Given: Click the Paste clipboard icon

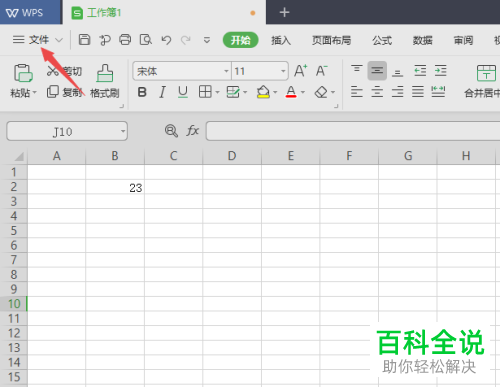Looking at the screenshot, I should coord(23,73).
